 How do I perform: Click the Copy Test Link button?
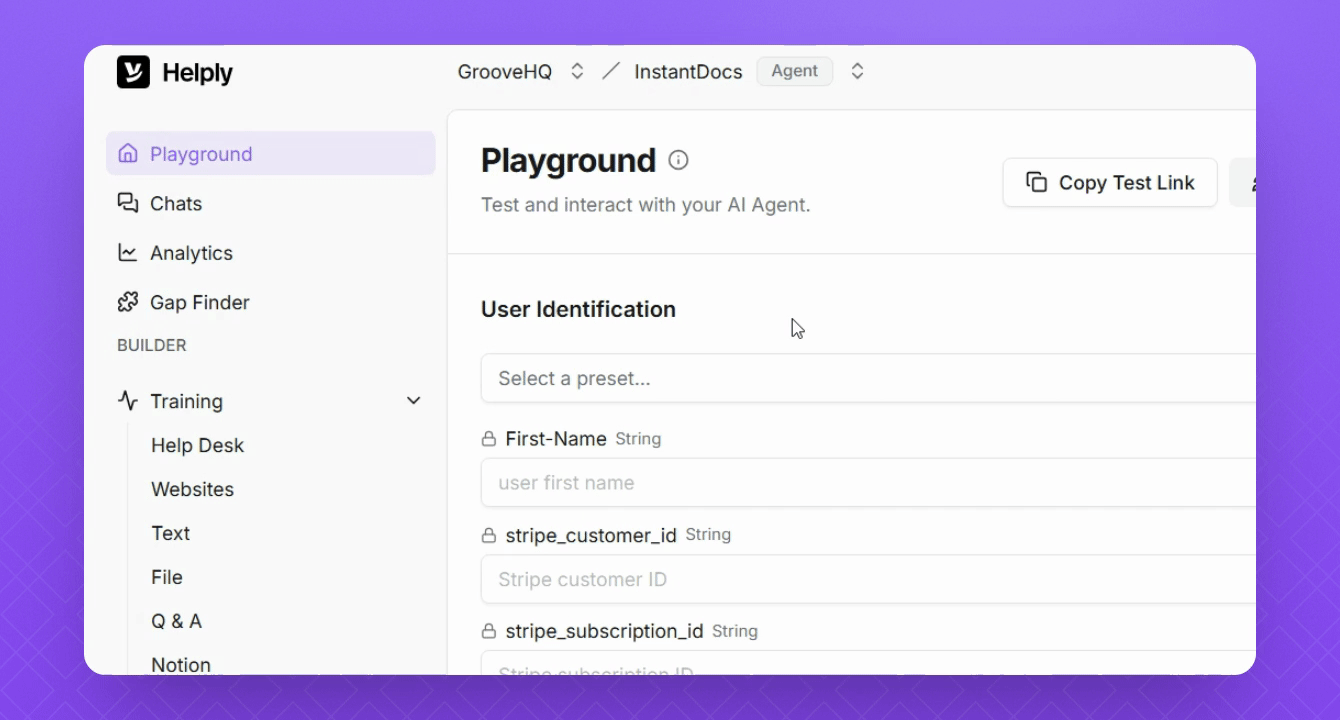coord(1110,182)
